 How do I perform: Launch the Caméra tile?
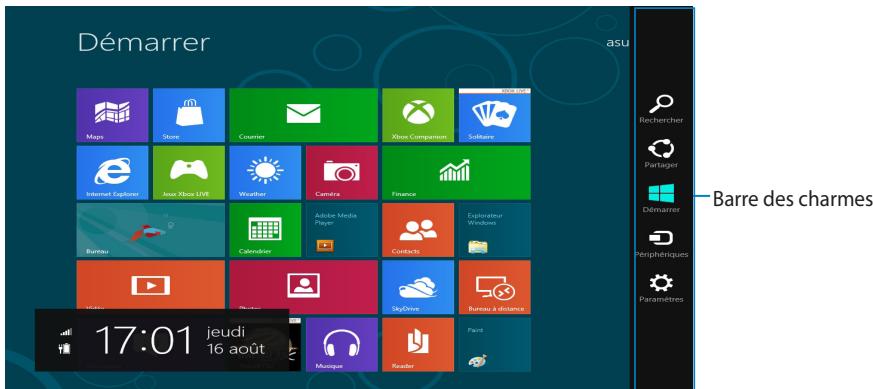pyautogui.click(x=342, y=173)
